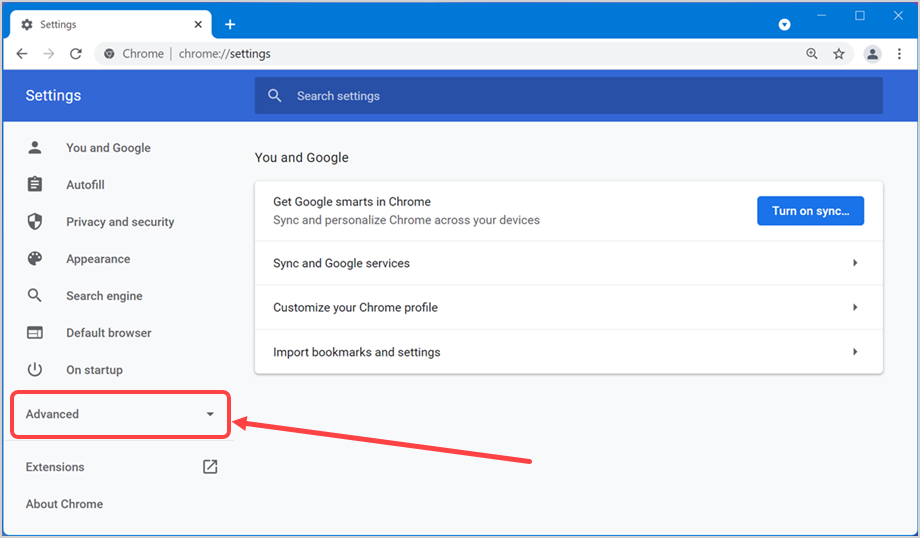This screenshot has height=538, width=920.
Task: Click in the Search settings field
Action: coord(569,96)
